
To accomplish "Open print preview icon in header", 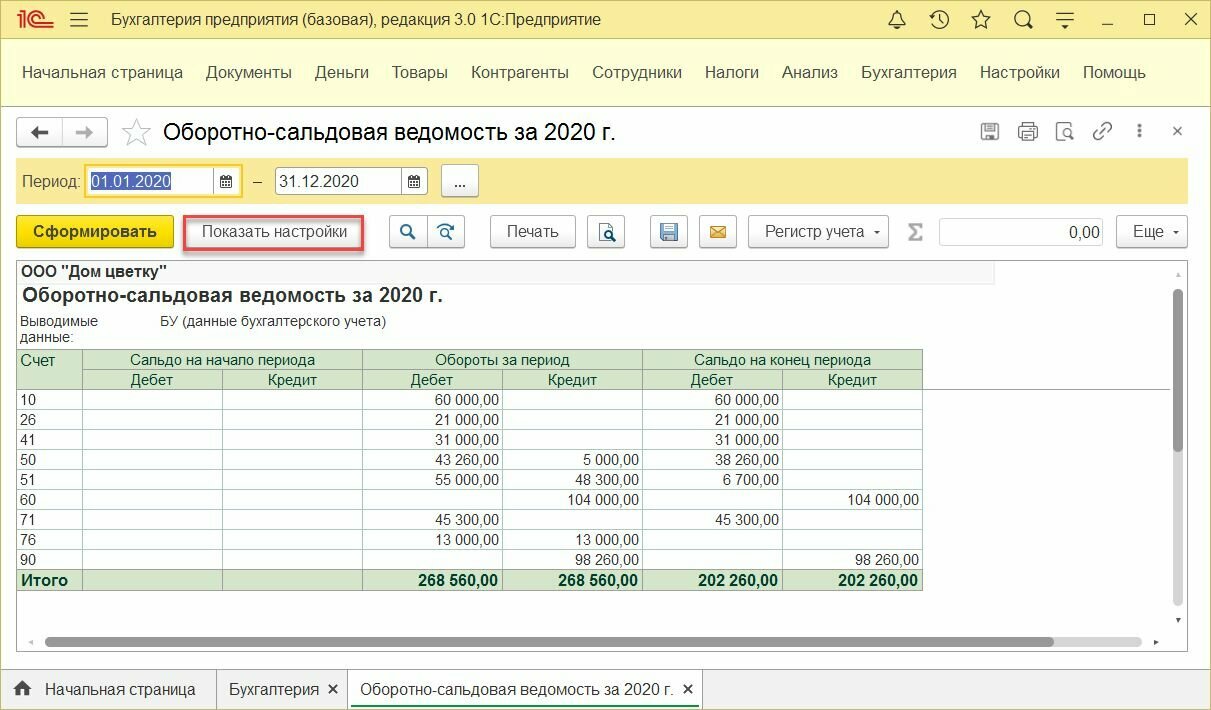I will pos(1065,131).
